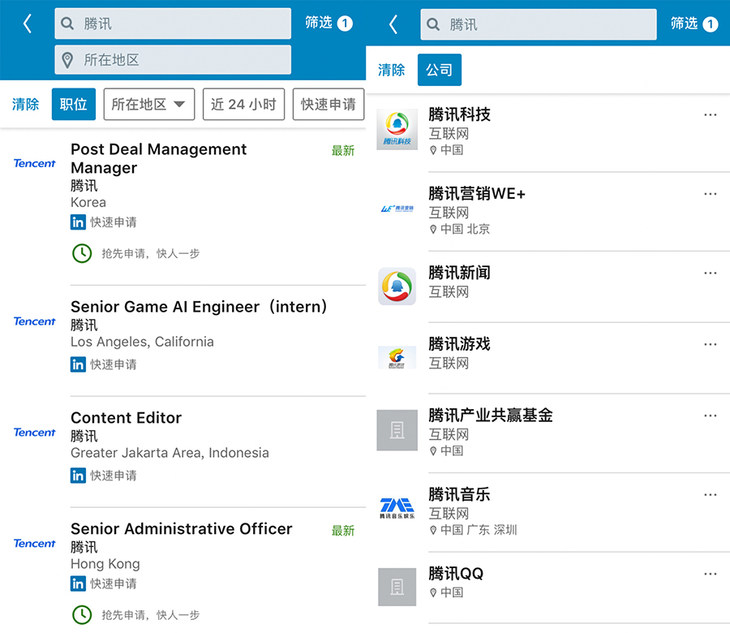Image resolution: width=730 pixels, height=633 pixels.
Task: Open 腾讯游戏 company logo
Action: pyautogui.click(x=397, y=357)
